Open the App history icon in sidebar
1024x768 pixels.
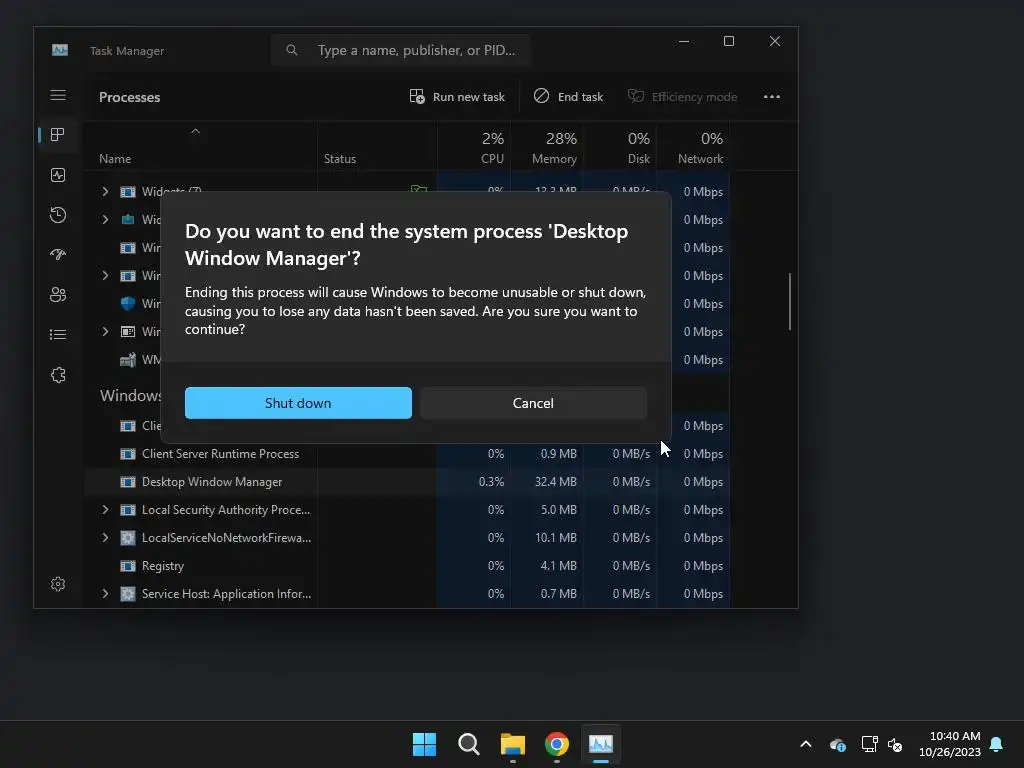(58, 215)
